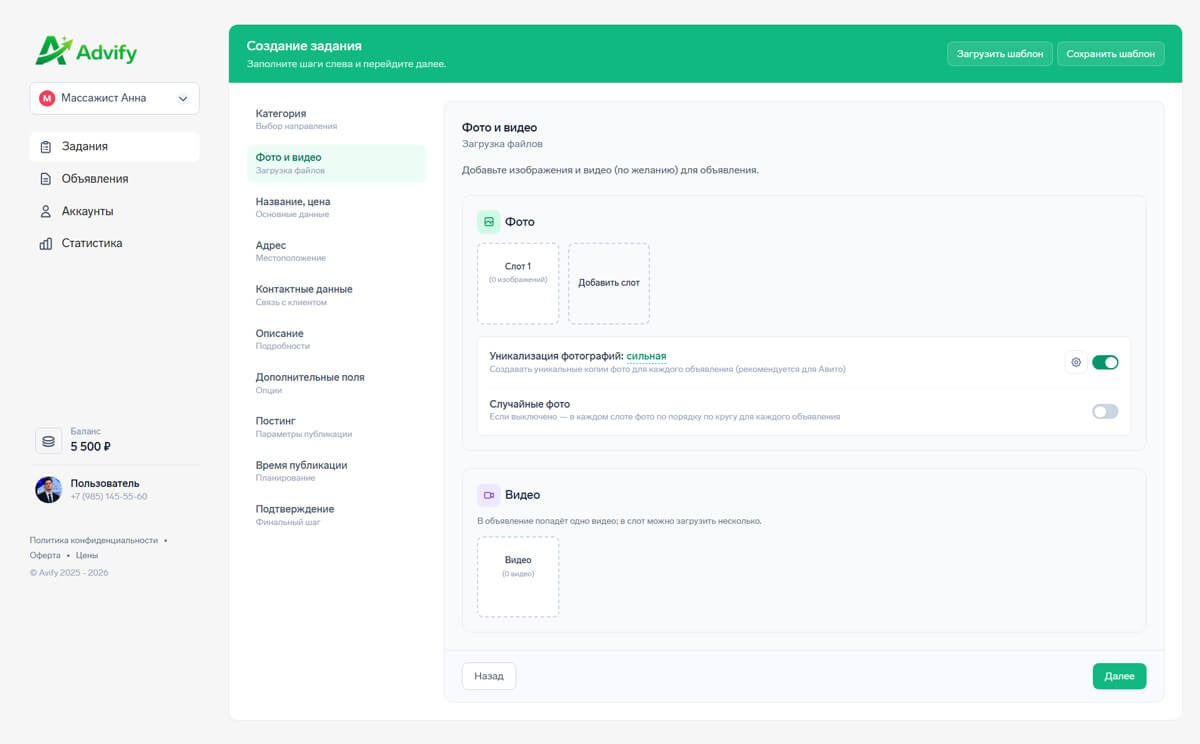The image size is (1200, 744).
Task: Click the red M avatar badge
Action: (46, 98)
